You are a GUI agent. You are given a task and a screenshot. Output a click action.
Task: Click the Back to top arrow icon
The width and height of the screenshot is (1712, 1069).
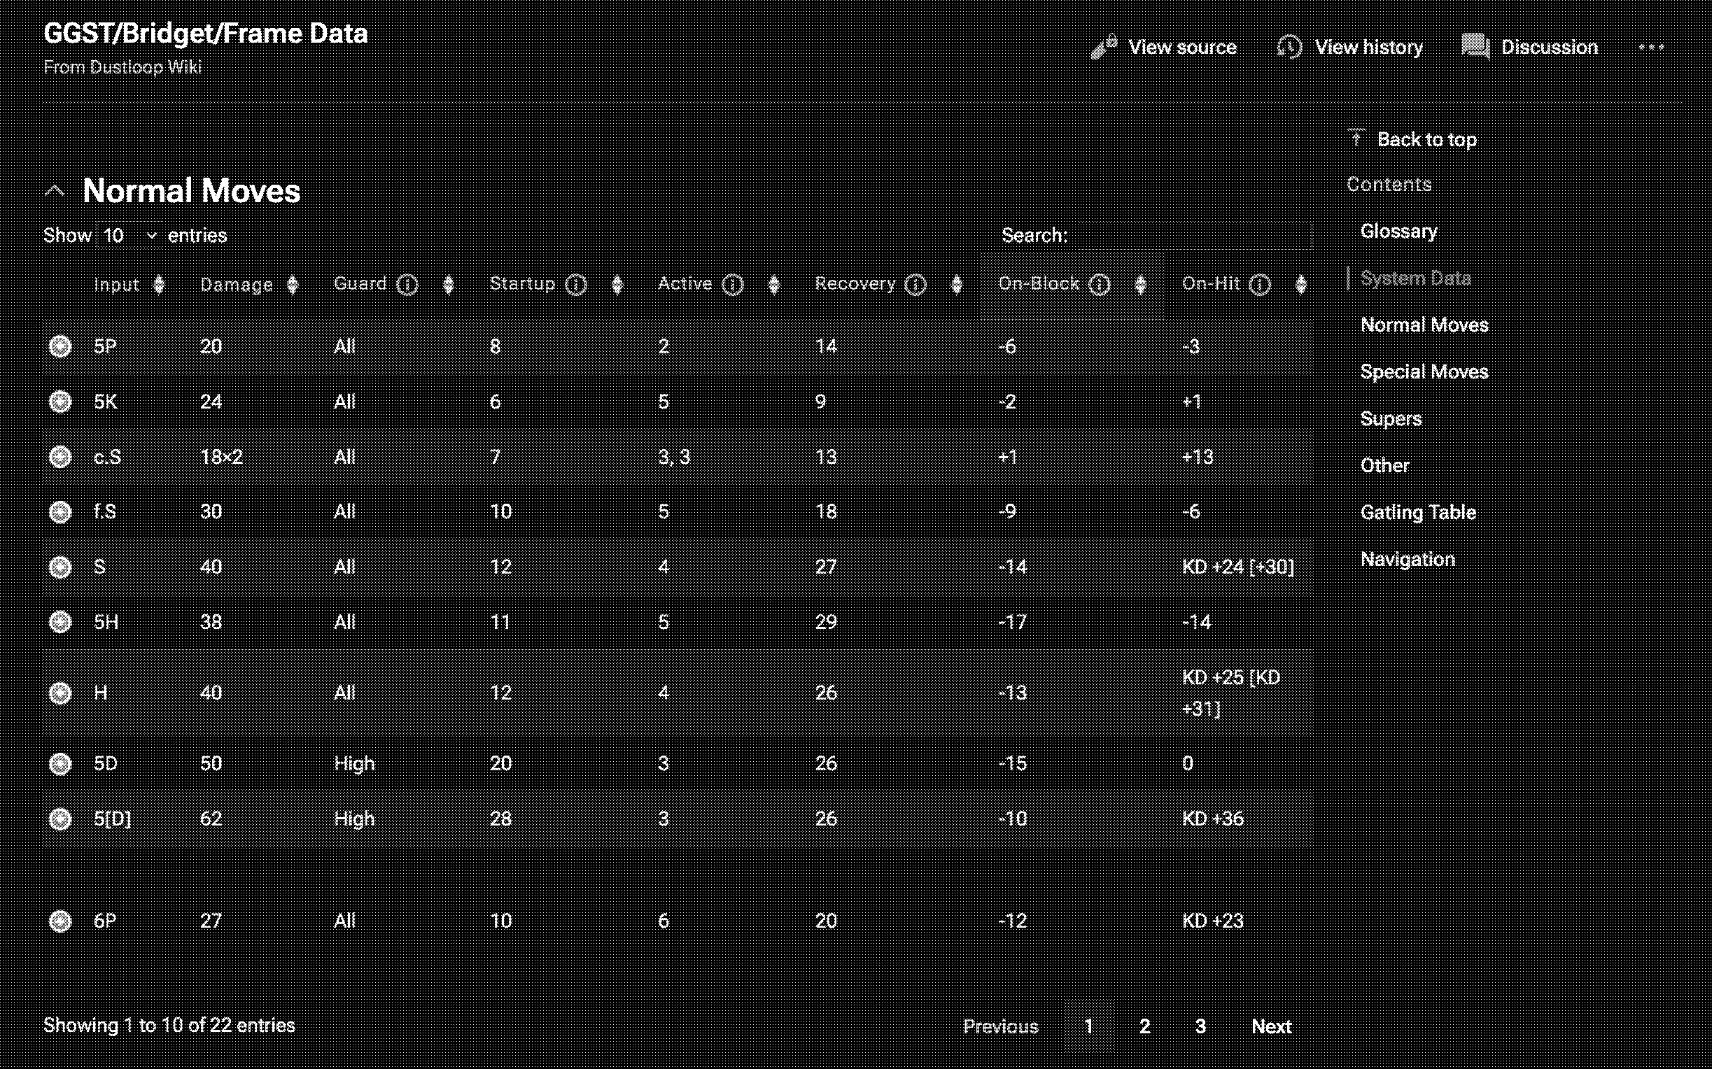(1356, 137)
